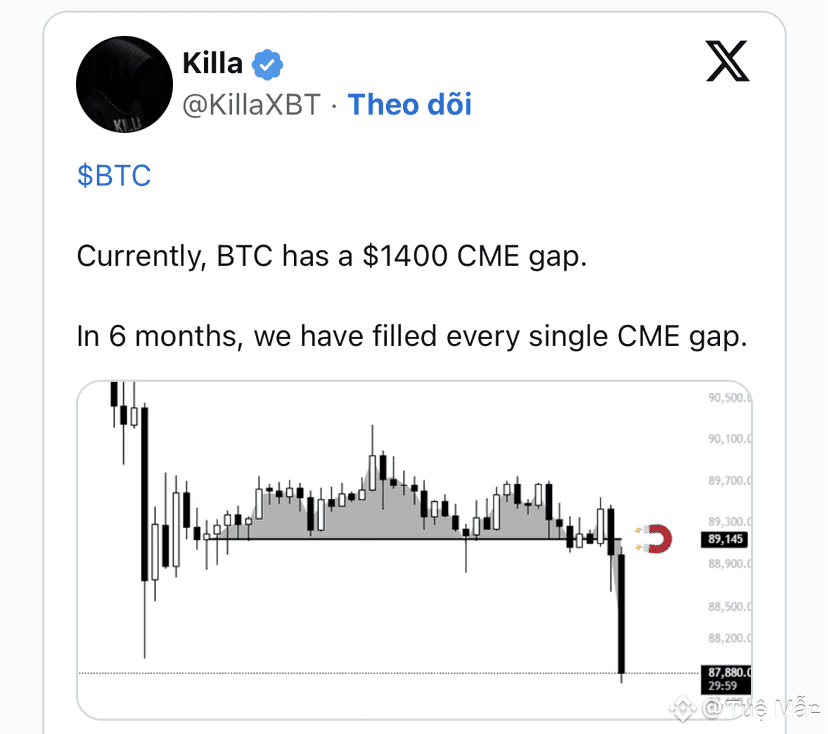
Task: Click the Killa display name
Action: click(x=212, y=64)
